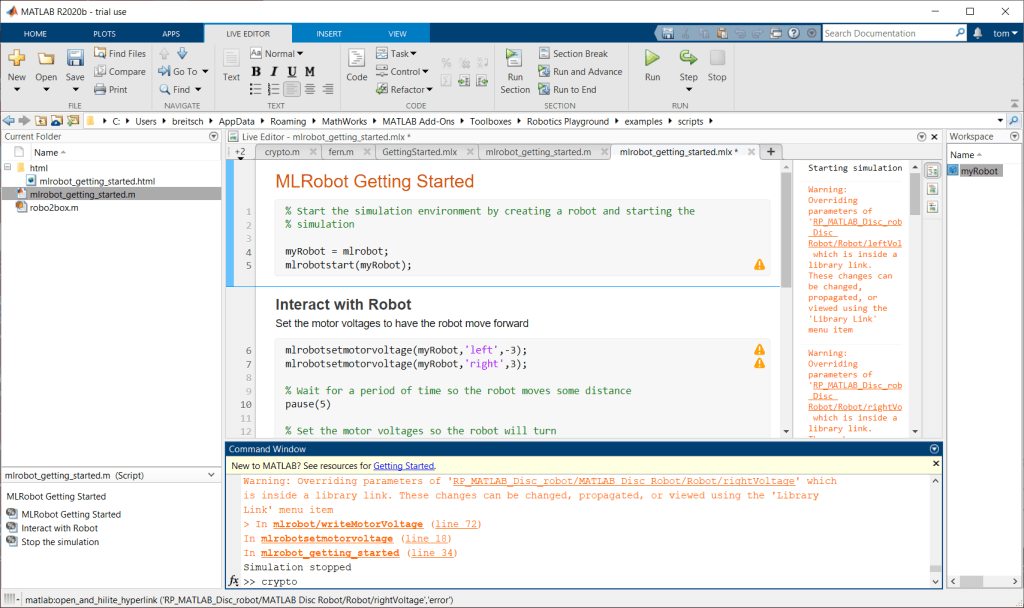Insert a Section Break
Image resolution: width=1024 pixels, height=608 pixels.
click(x=571, y=54)
